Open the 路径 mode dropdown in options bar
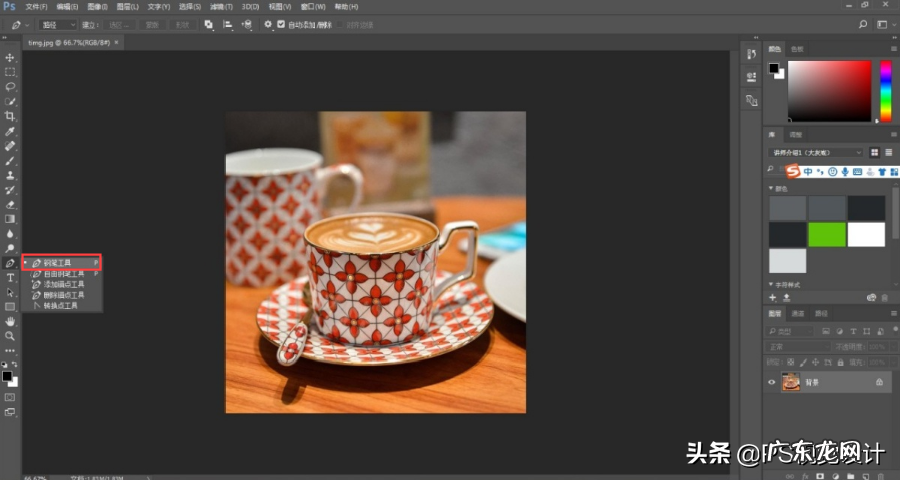This screenshot has height=480, width=900. click(x=58, y=24)
